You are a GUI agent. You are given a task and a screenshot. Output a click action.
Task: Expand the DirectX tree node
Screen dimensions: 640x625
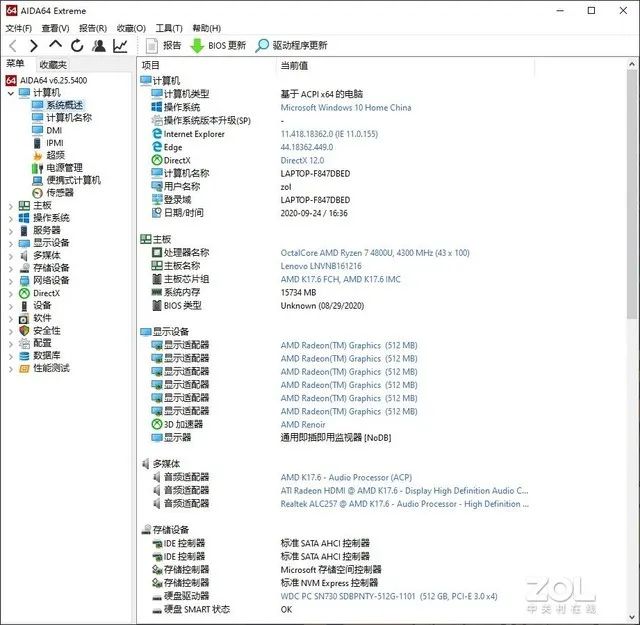pos(11,294)
